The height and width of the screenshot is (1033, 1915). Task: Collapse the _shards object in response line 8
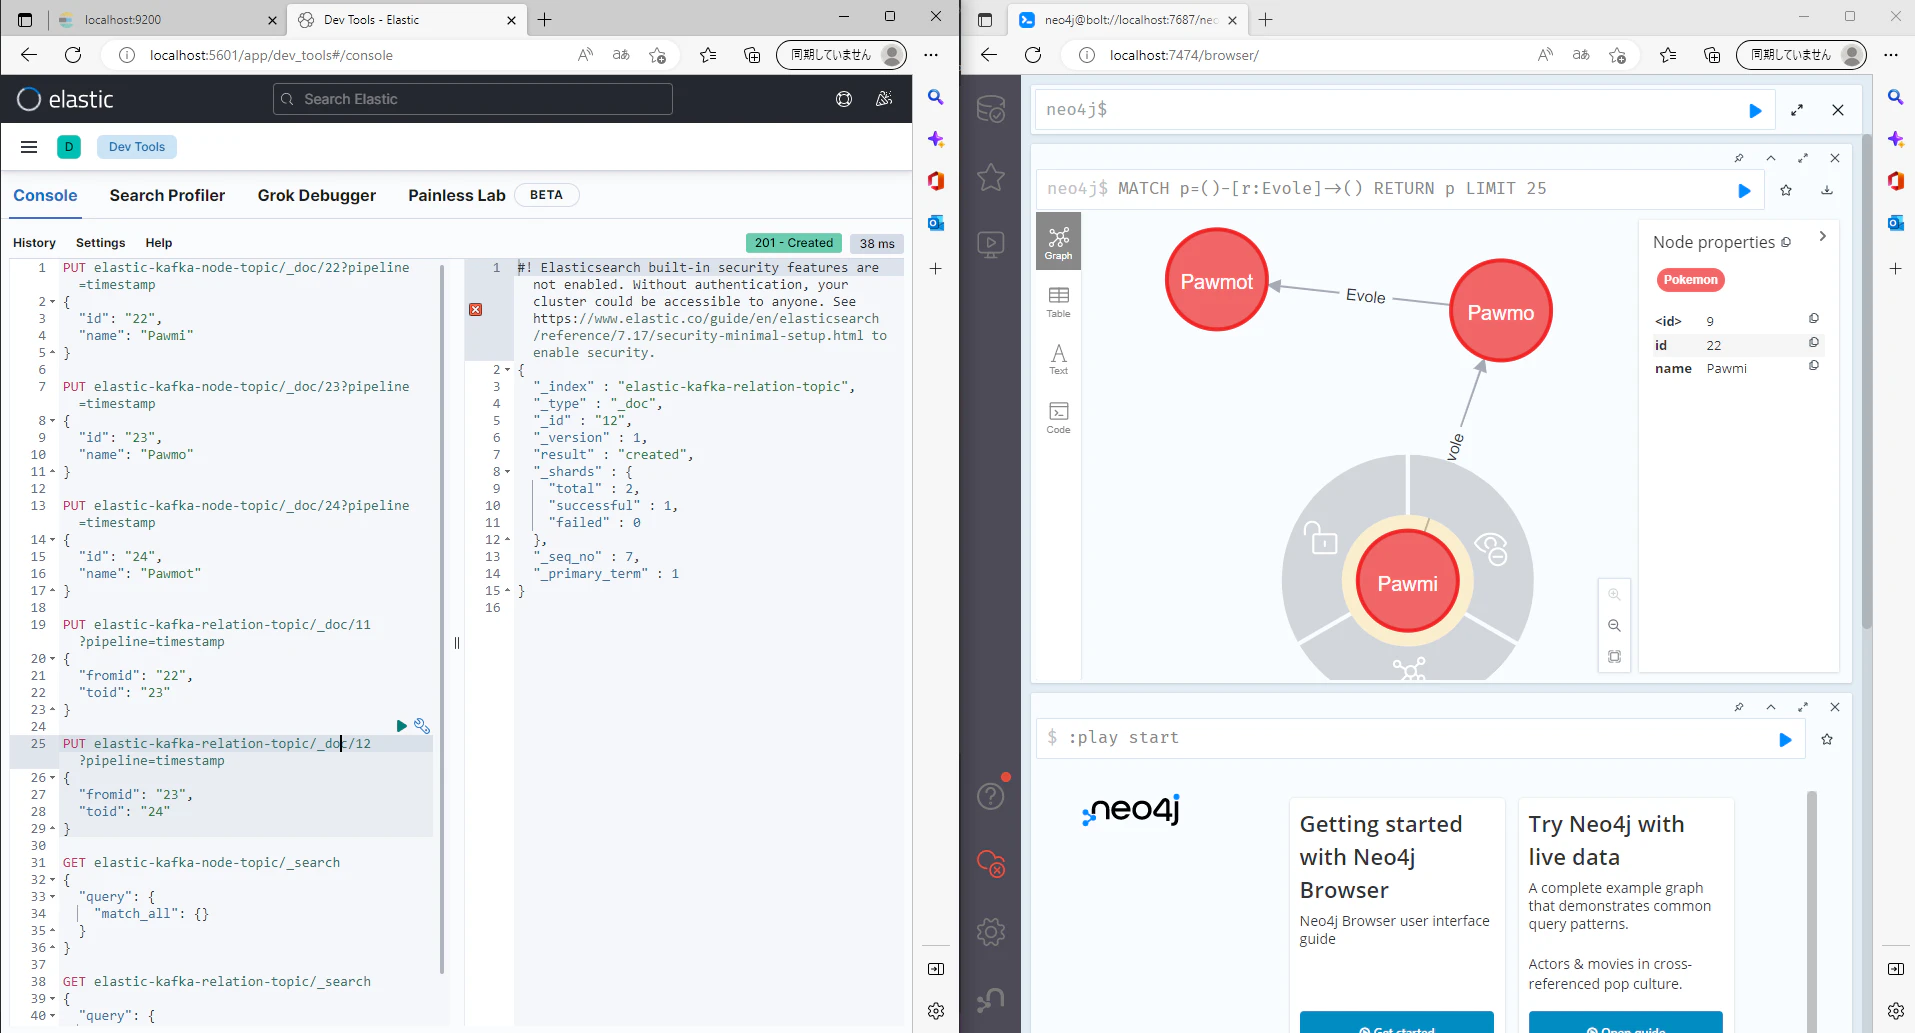507,472
